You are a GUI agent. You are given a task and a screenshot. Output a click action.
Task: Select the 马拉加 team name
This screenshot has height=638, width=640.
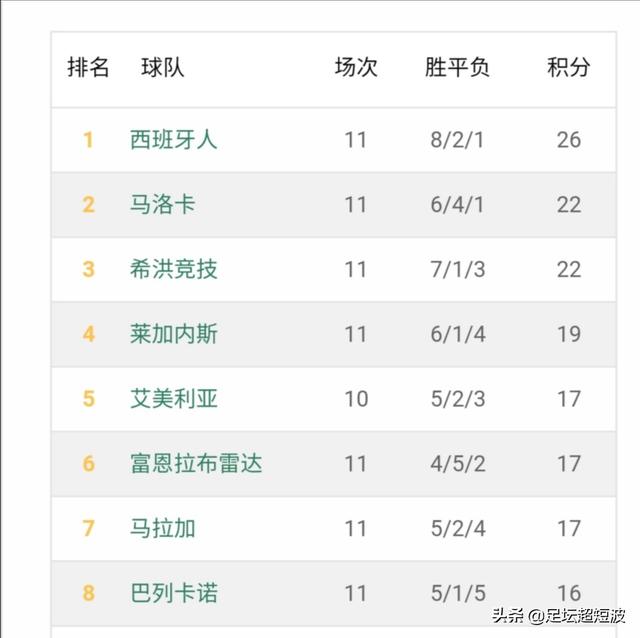click(162, 528)
